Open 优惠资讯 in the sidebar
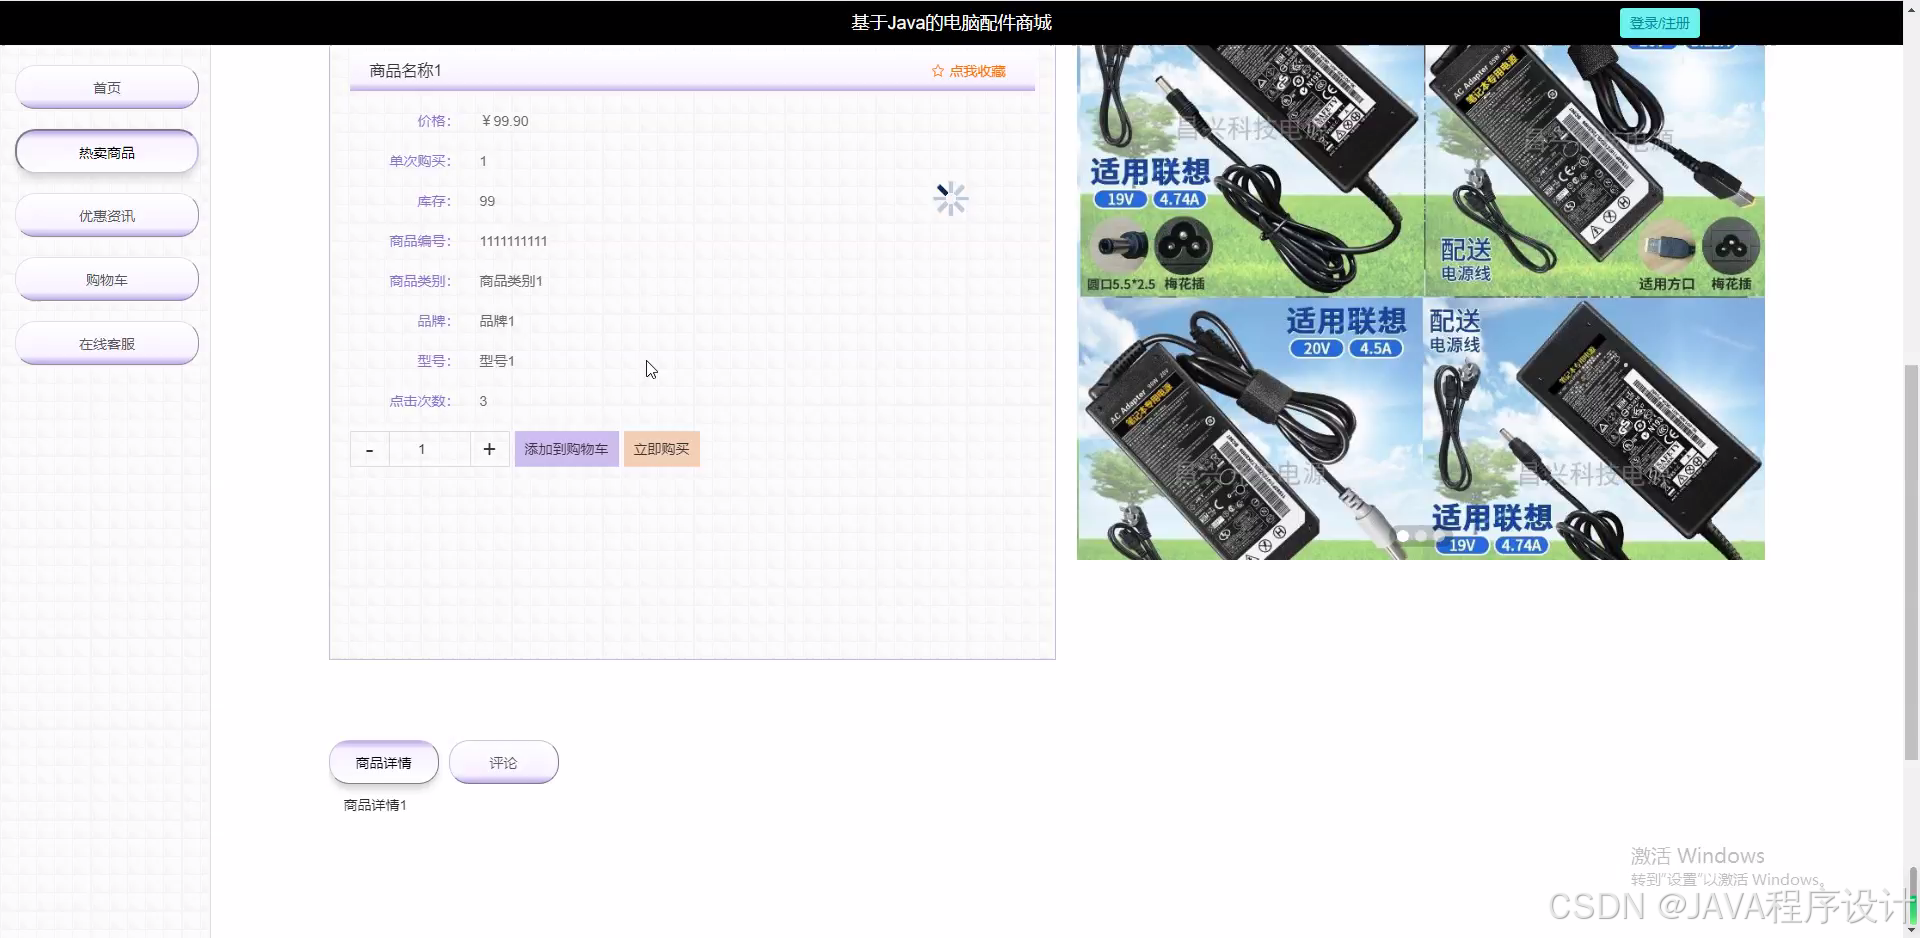1920x938 pixels. click(x=107, y=215)
